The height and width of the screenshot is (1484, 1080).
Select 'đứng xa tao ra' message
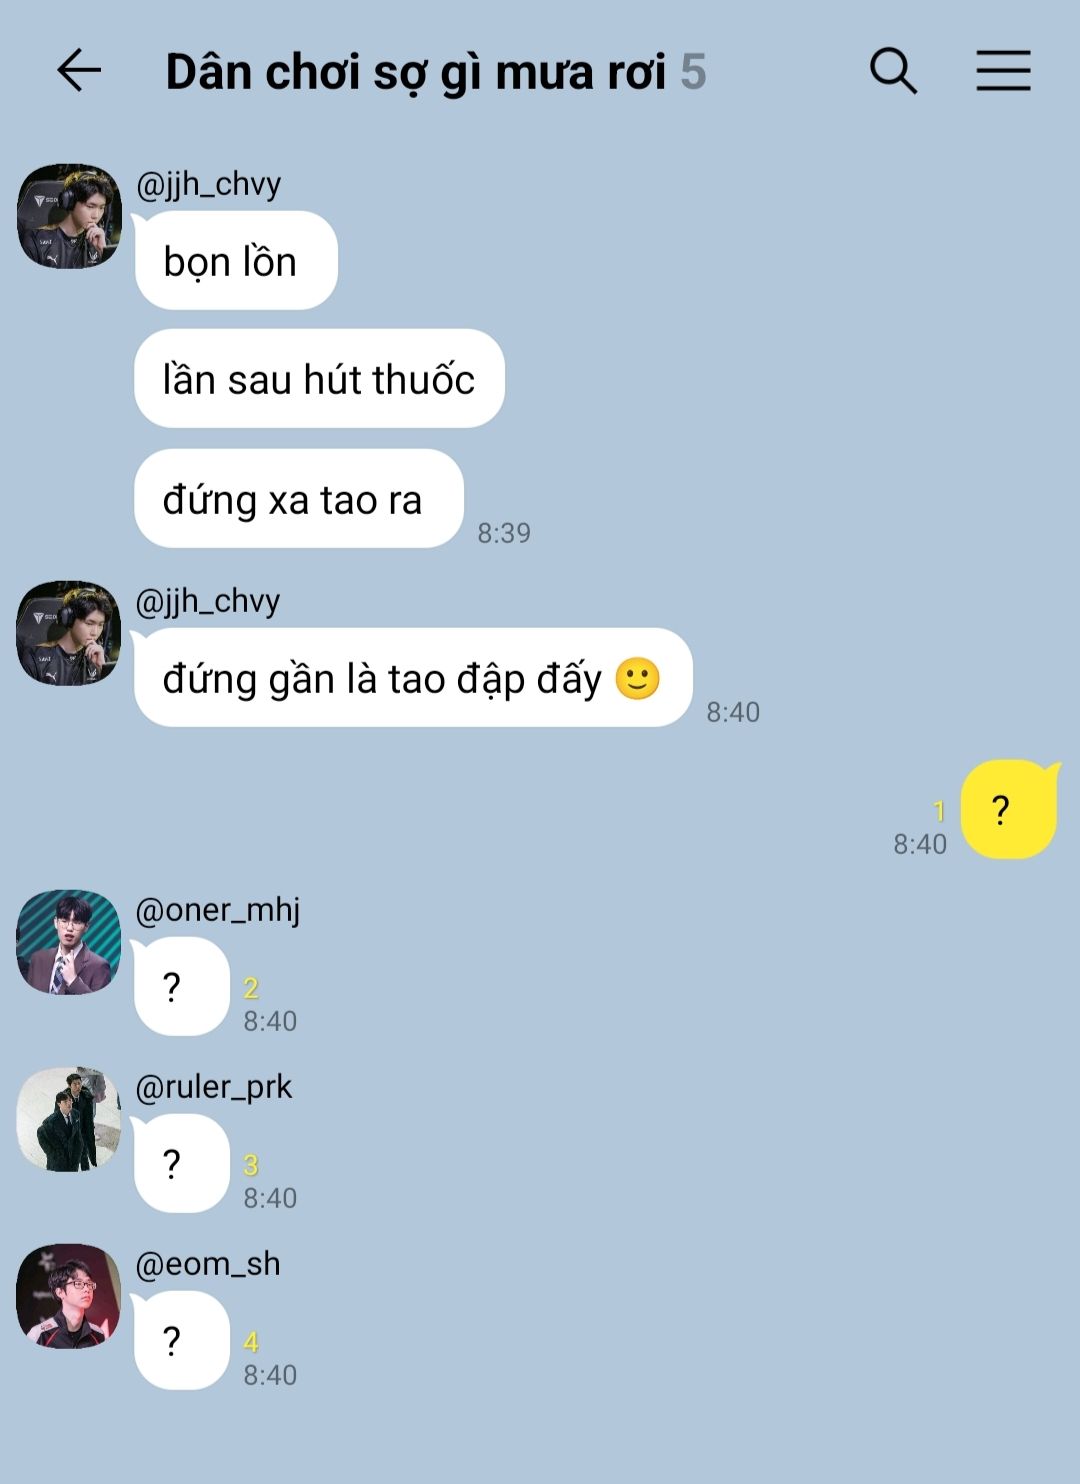[x=299, y=499]
